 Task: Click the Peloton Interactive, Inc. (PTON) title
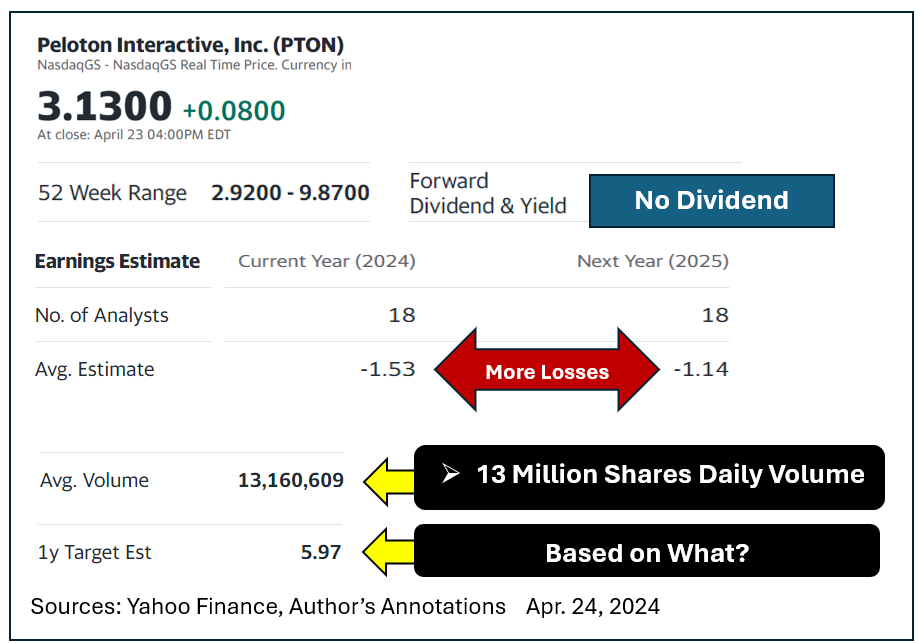click(x=190, y=45)
